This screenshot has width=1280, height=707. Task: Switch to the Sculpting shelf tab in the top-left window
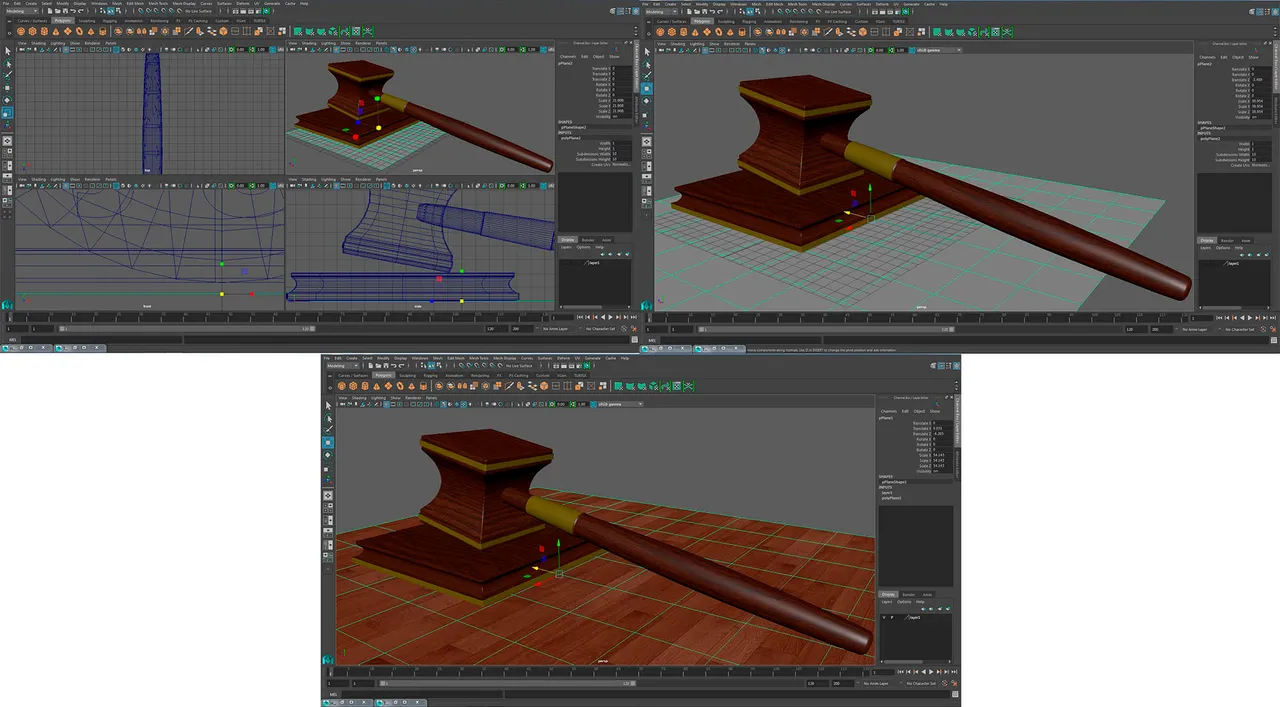point(87,21)
